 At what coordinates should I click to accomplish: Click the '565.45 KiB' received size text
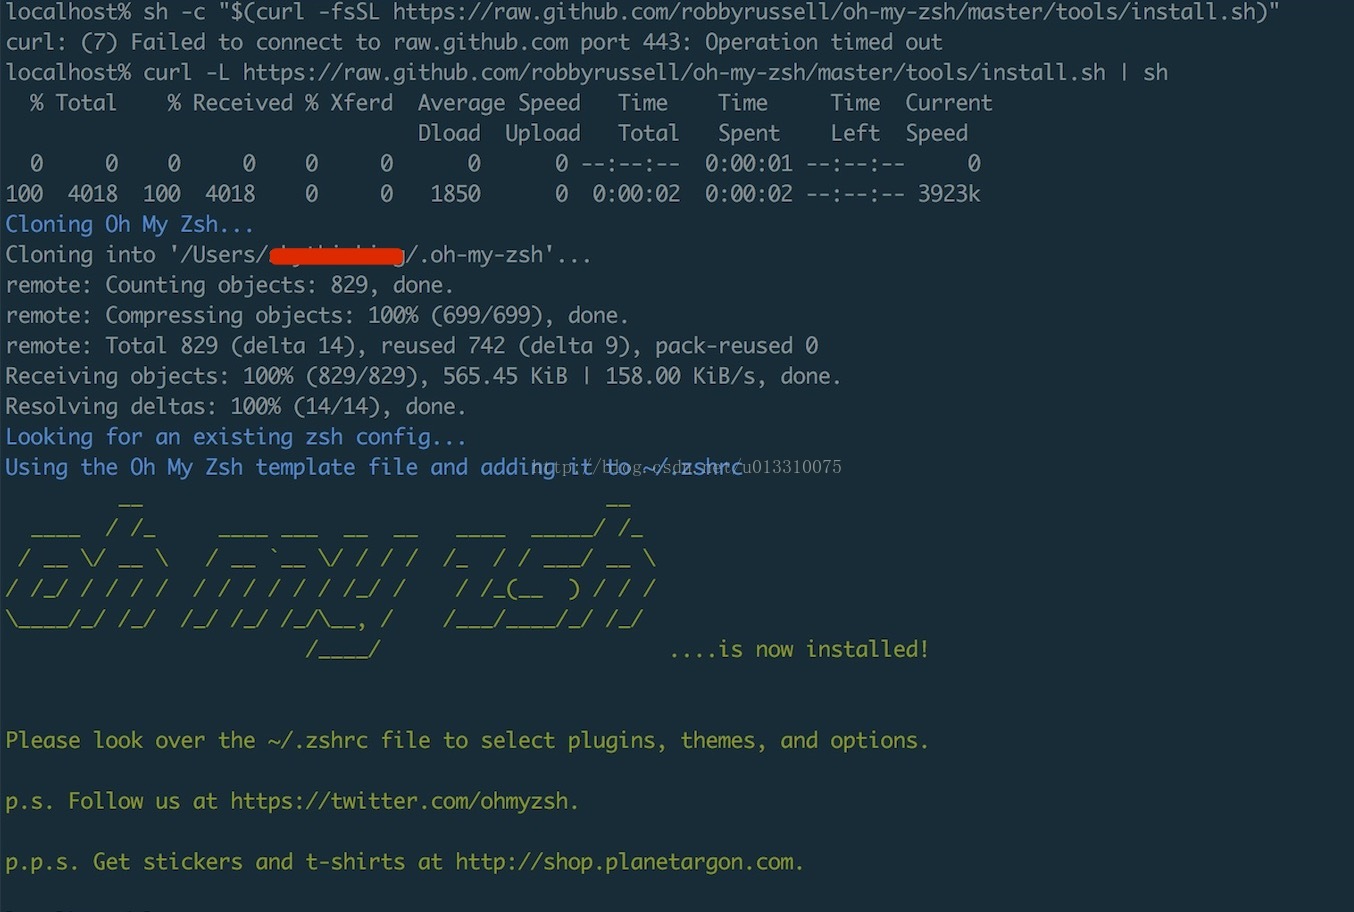point(505,376)
